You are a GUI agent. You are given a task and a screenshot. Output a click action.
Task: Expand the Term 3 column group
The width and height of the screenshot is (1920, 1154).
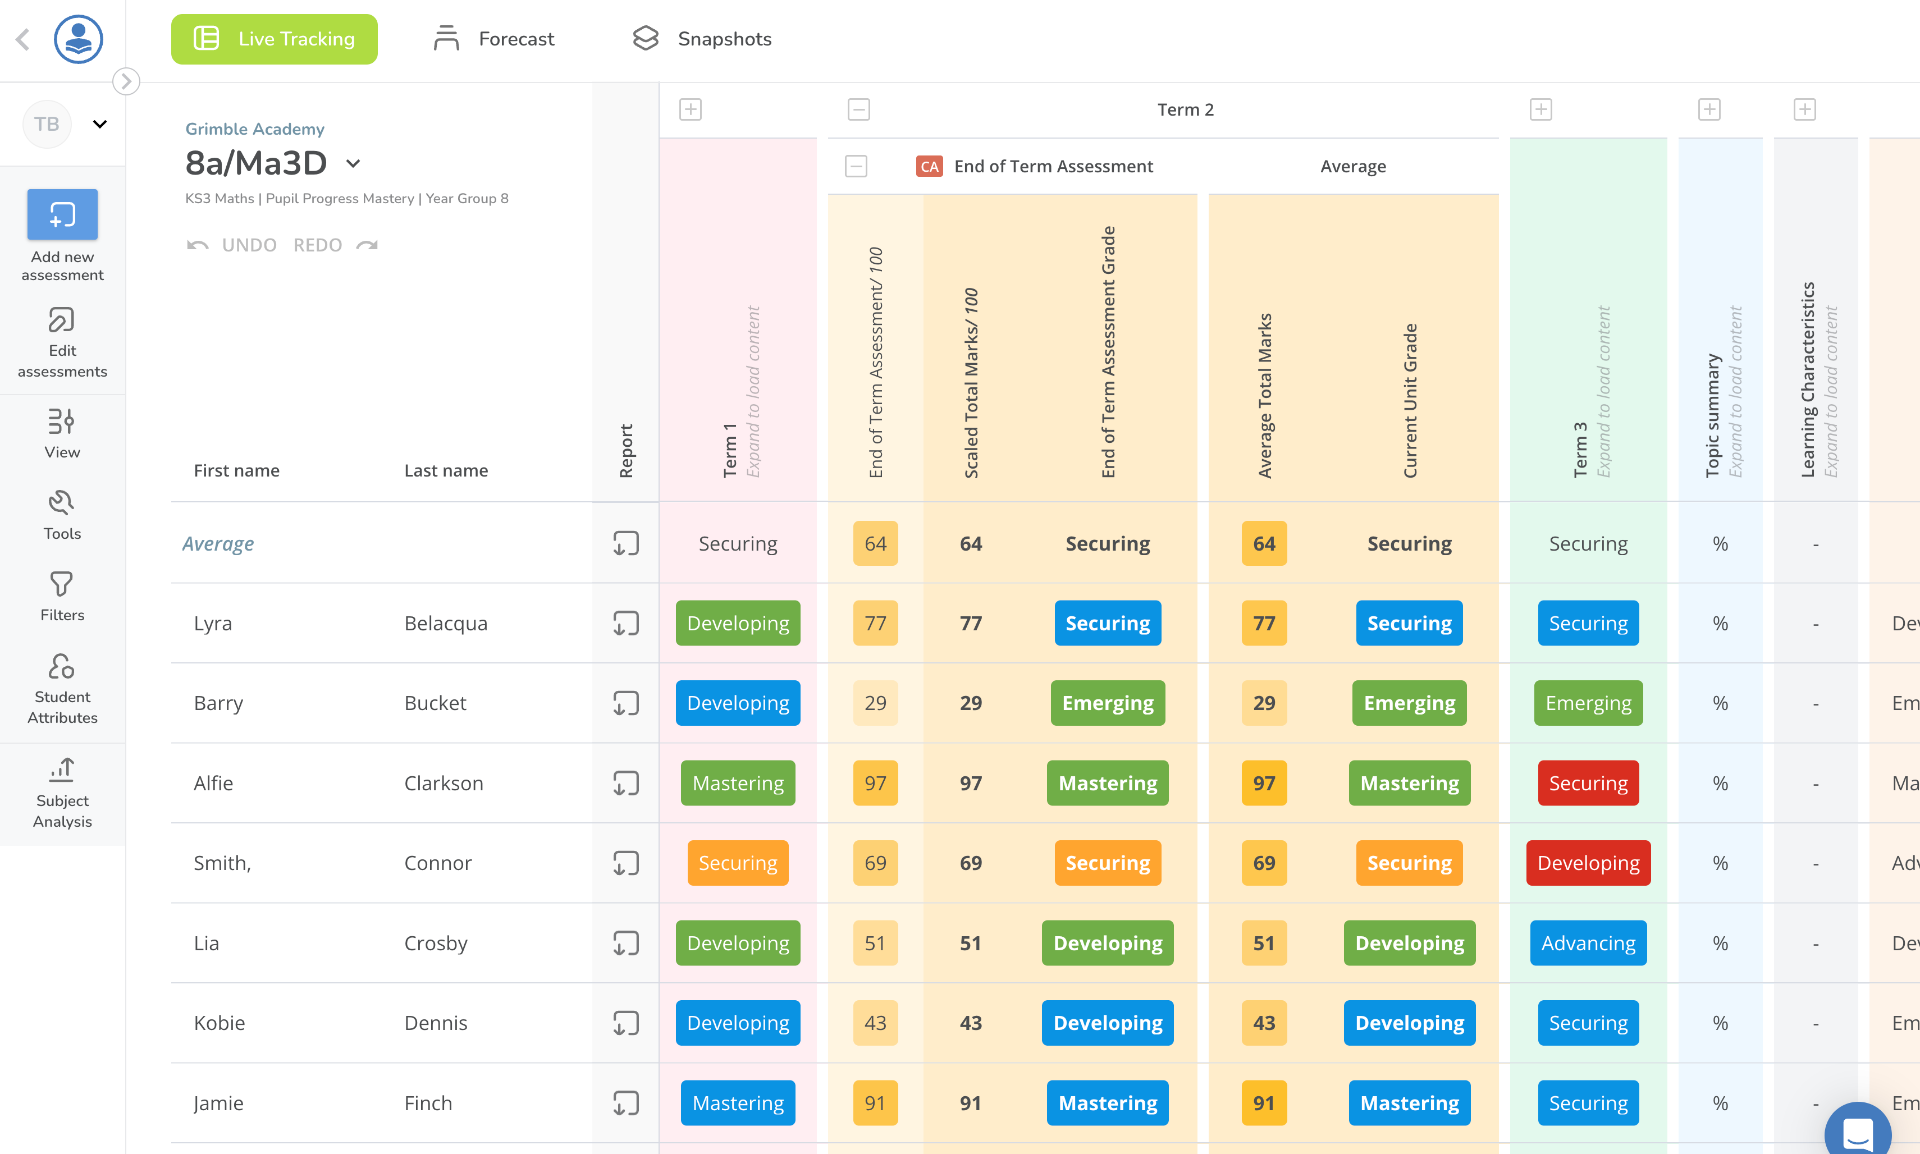pyautogui.click(x=1540, y=110)
